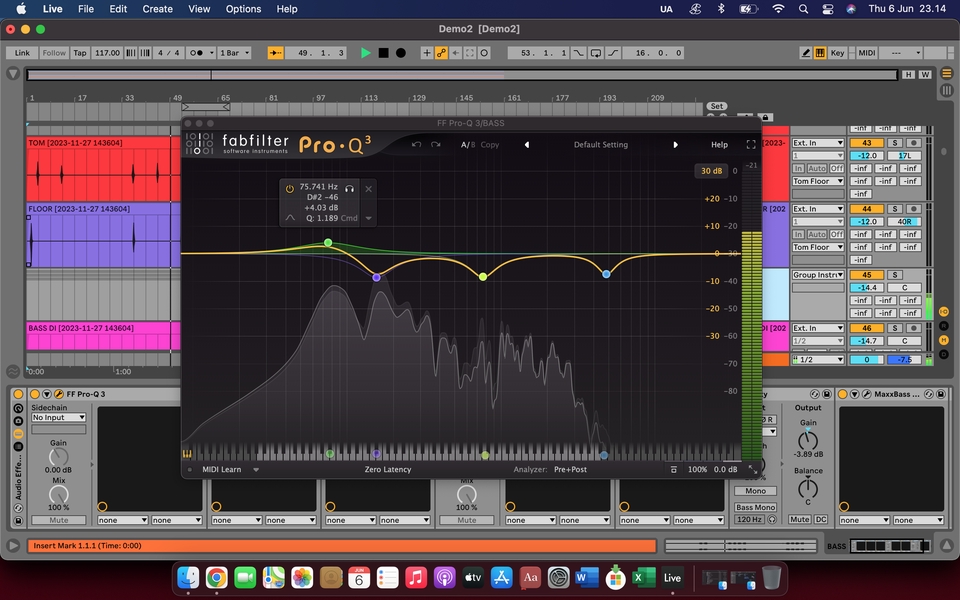
Task: Click the 30 dB display range button
Action: [711, 171]
